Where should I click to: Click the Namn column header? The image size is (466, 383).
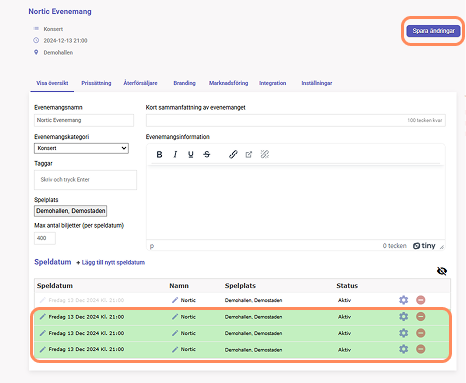coord(179,286)
